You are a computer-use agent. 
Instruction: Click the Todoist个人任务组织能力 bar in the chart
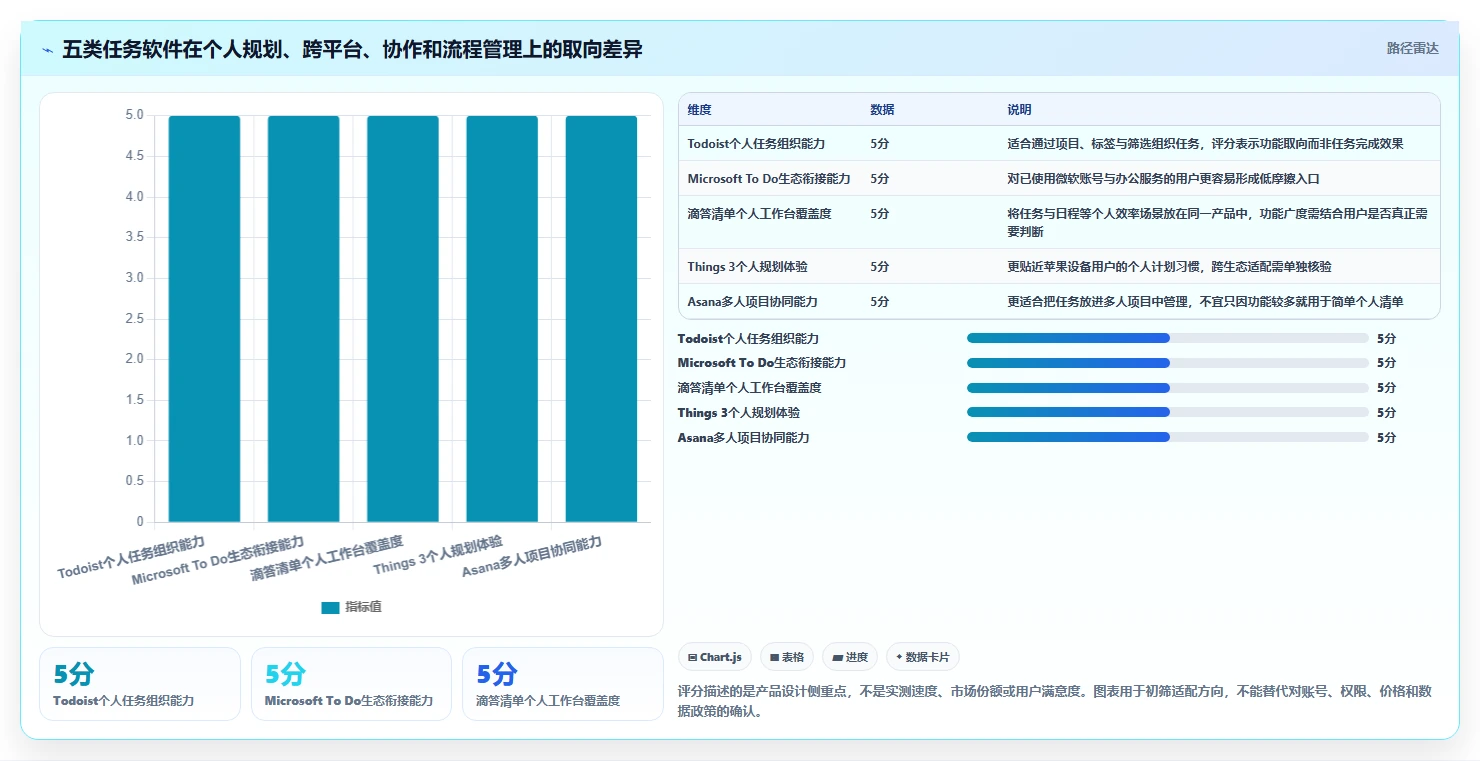[x=204, y=318]
